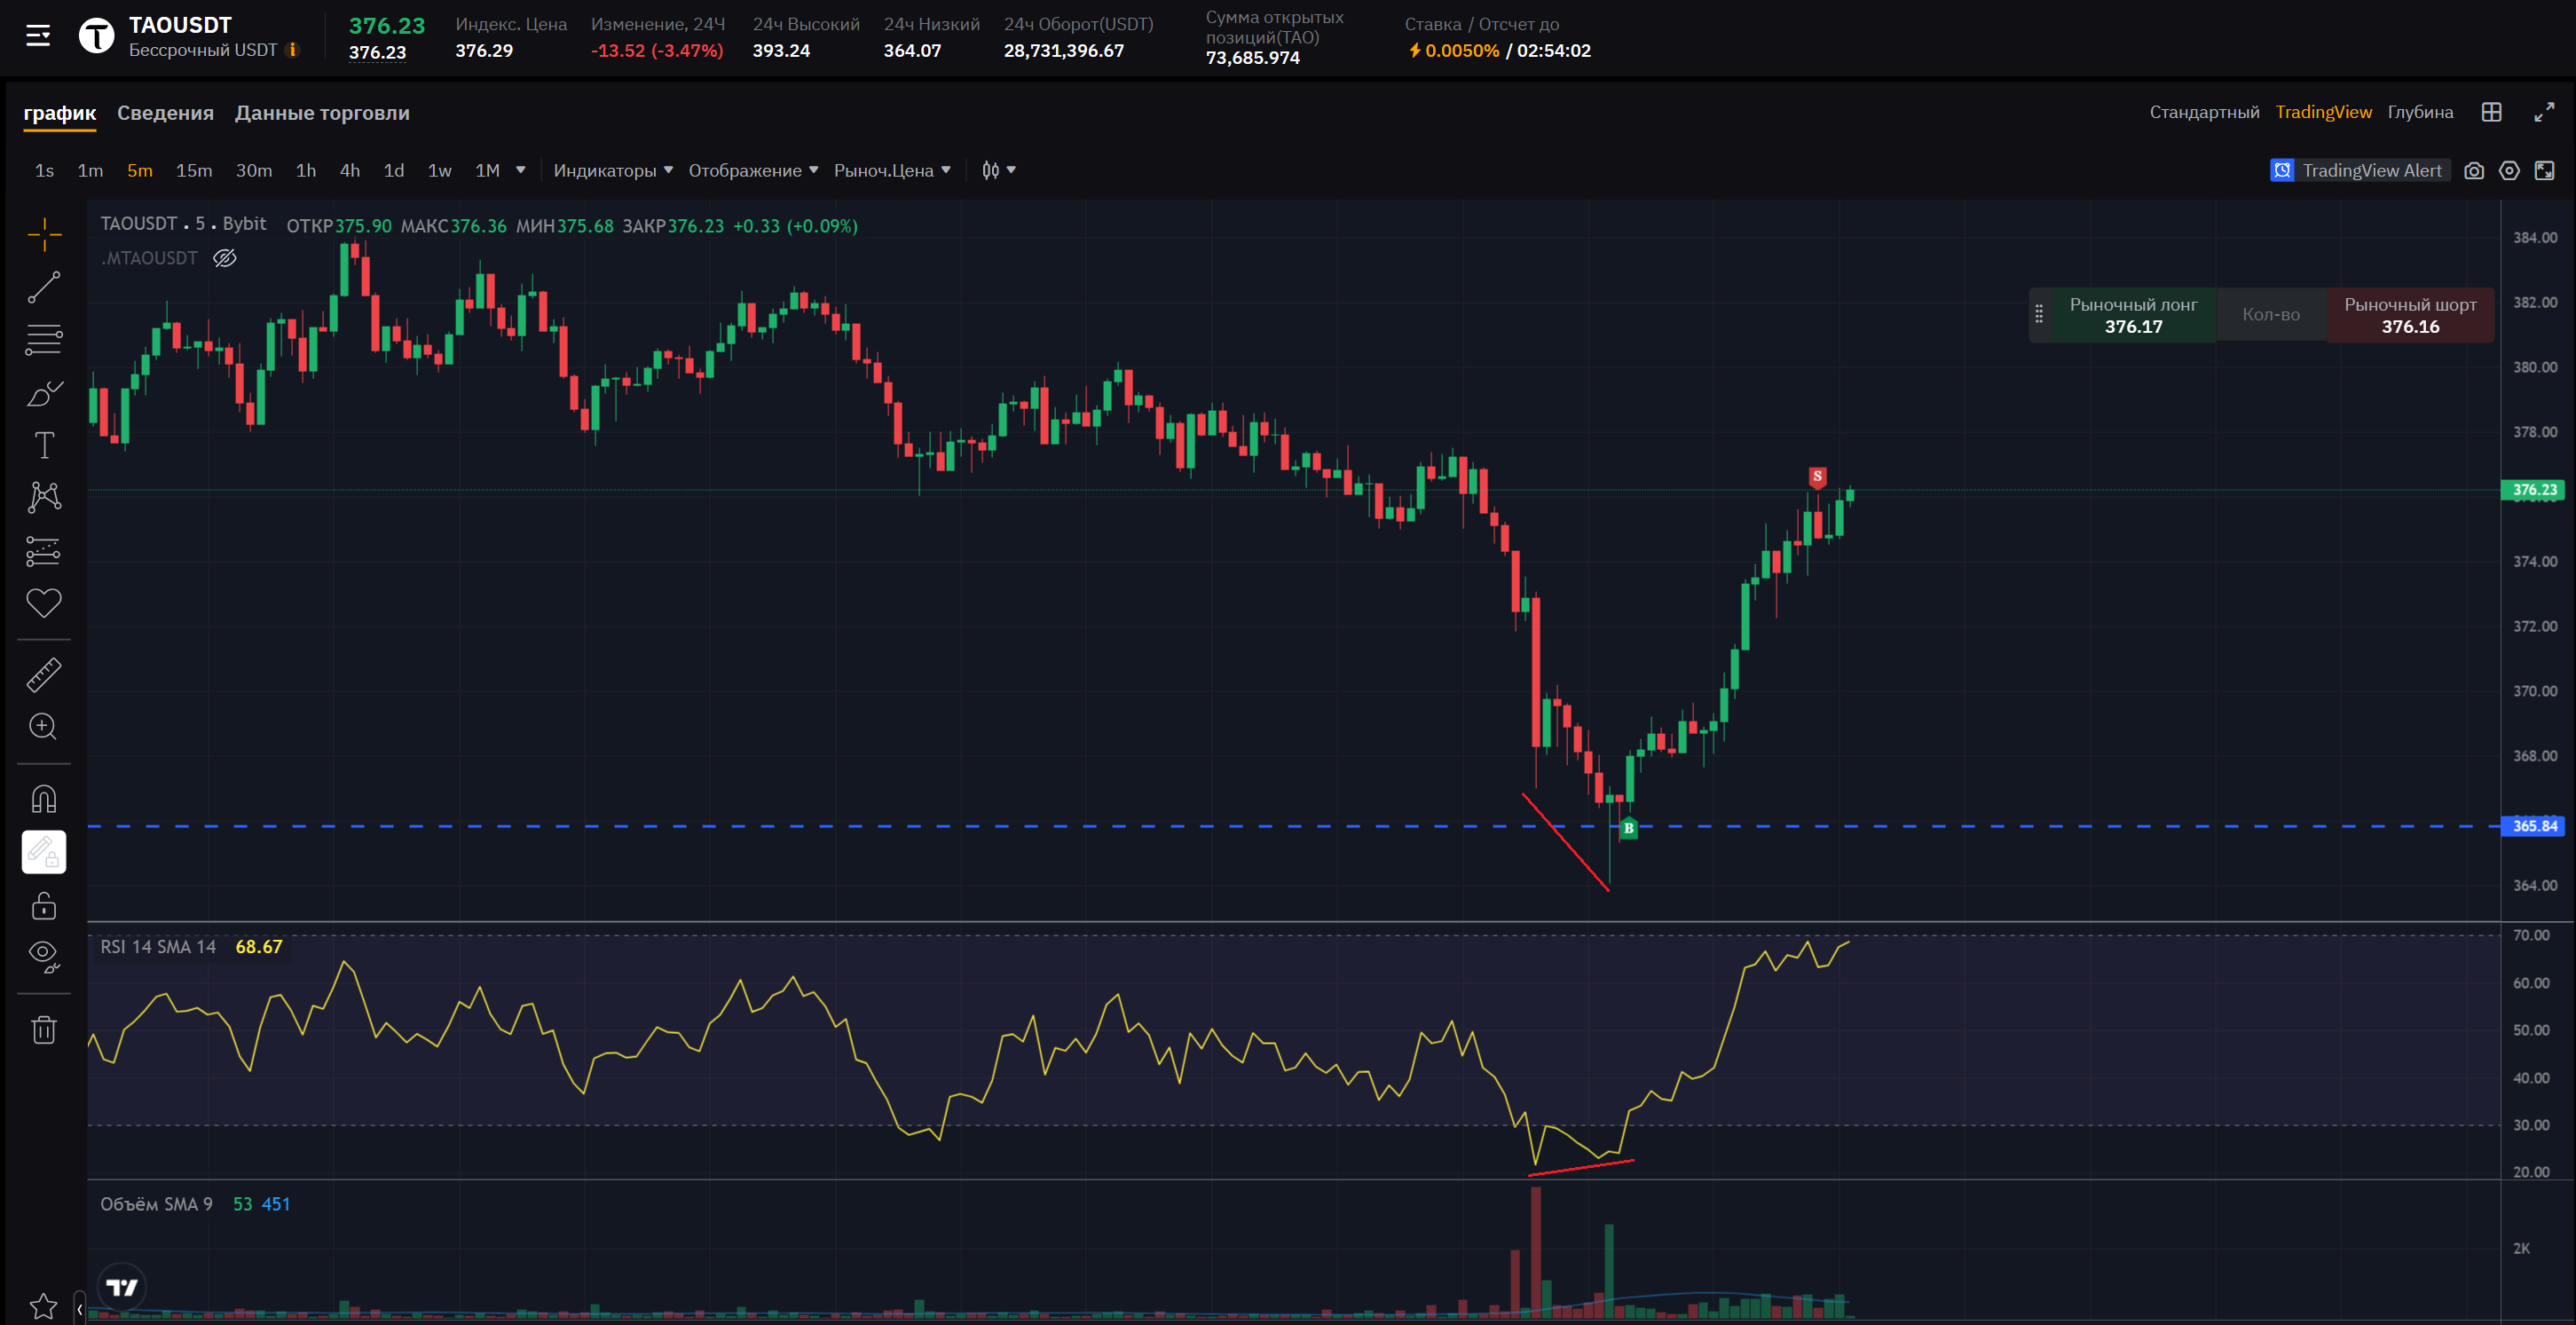Toggle visibility of .MTAOUSDT series
The height and width of the screenshot is (1325, 2576).
[225, 258]
